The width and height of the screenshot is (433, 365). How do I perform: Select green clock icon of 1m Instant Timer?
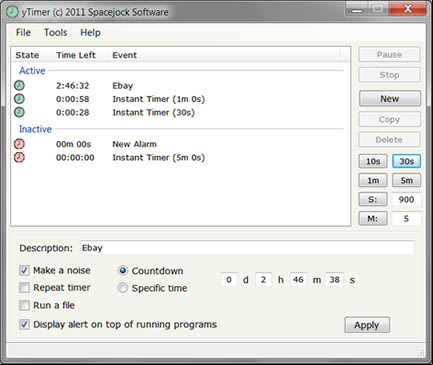pyautogui.click(x=19, y=99)
